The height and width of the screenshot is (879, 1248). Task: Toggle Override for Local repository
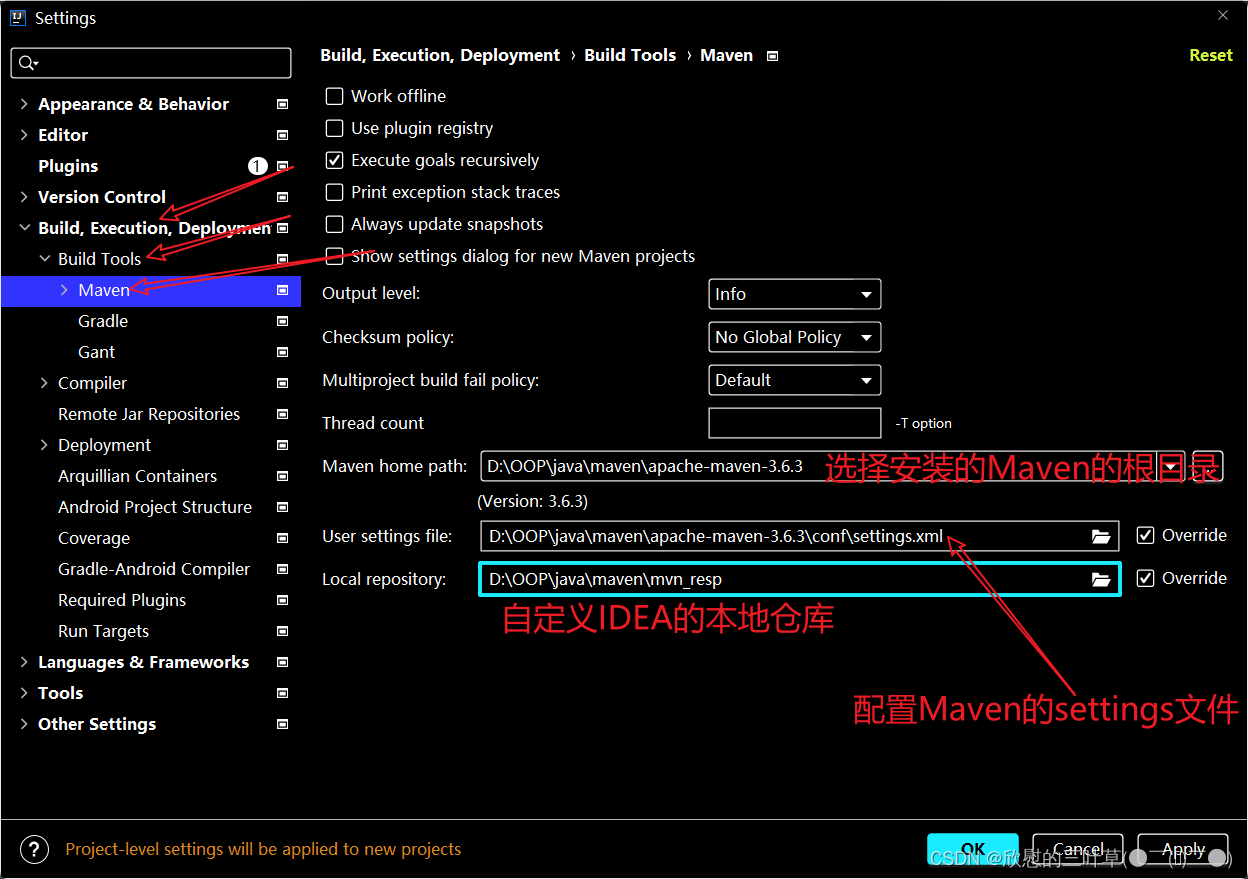1146,578
